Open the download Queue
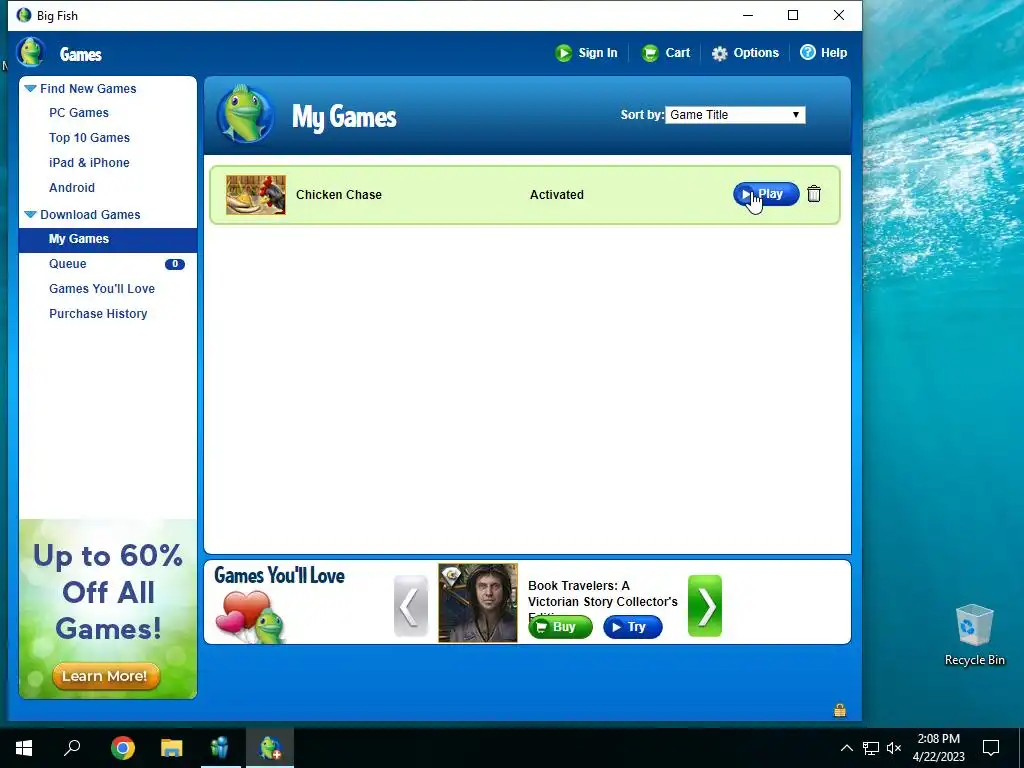The image size is (1024, 768). pos(68,264)
